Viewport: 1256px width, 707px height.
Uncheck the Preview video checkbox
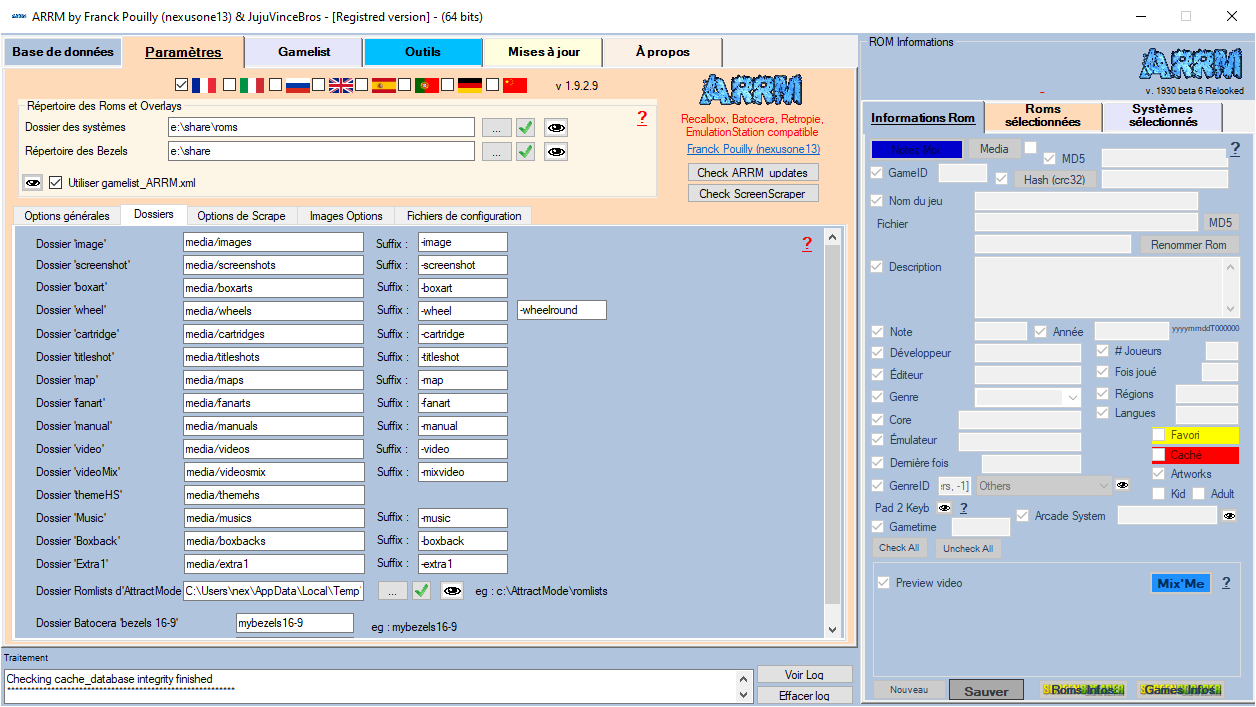coord(883,583)
